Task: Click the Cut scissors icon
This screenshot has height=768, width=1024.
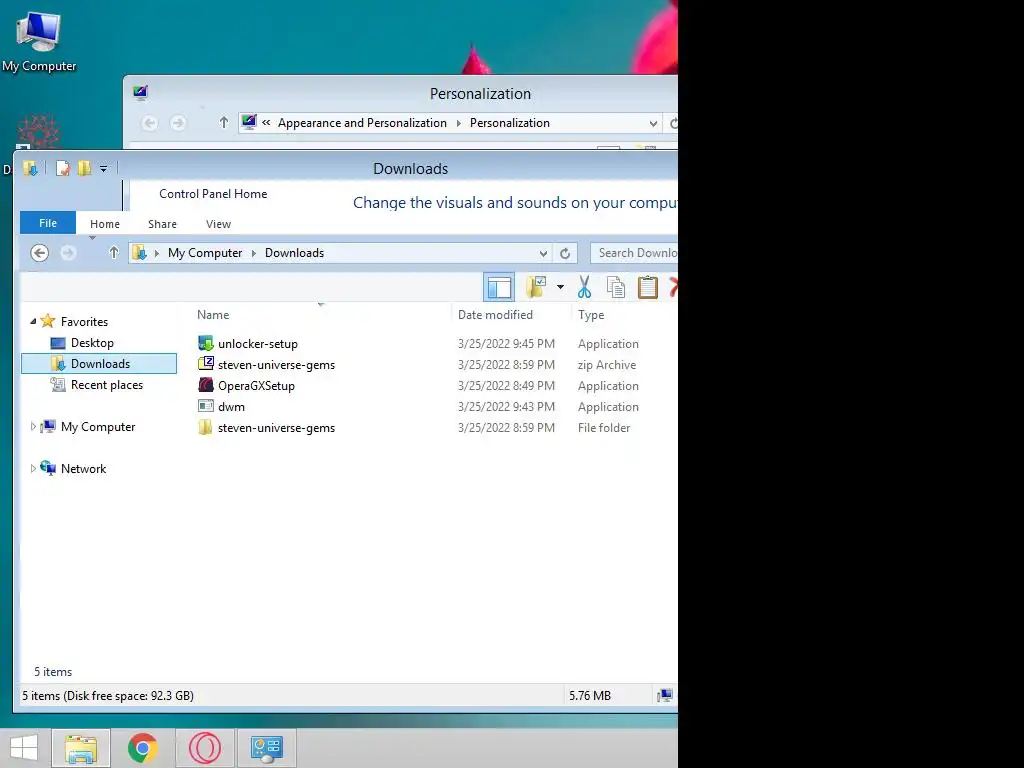Action: [x=584, y=287]
